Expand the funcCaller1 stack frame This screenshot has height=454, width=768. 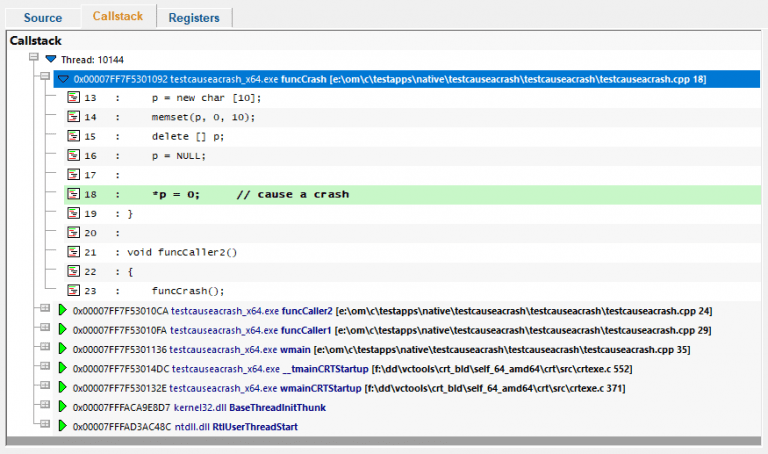[44, 329]
